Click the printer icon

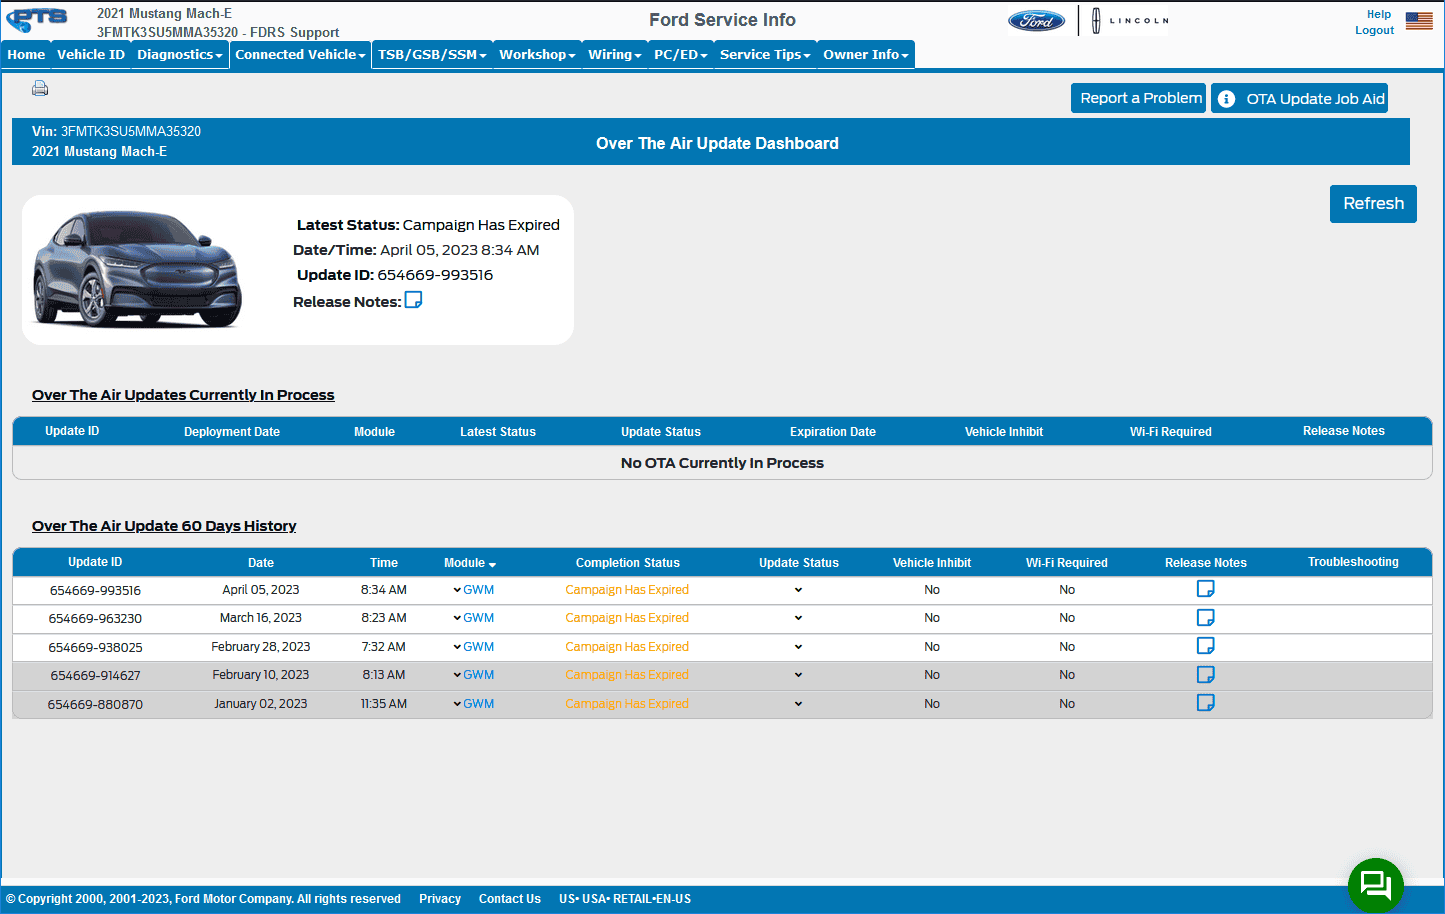(x=40, y=89)
